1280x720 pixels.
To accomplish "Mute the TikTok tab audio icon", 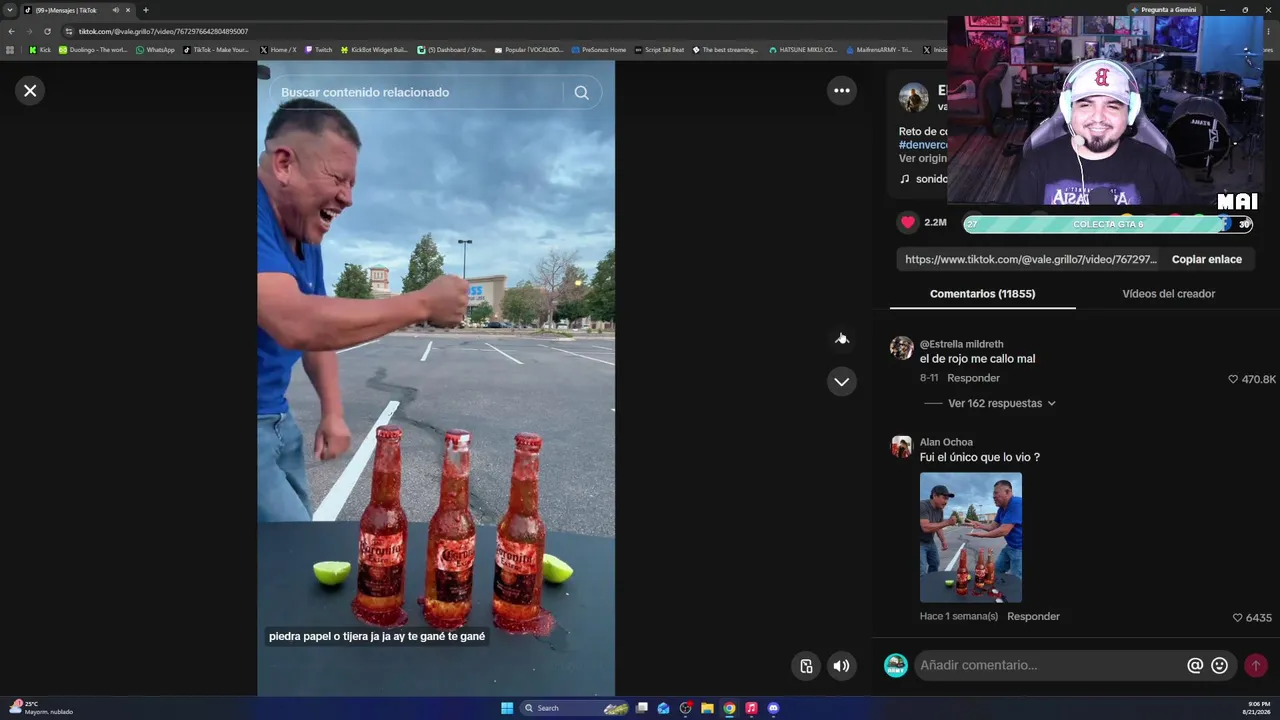I will (x=116, y=10).
